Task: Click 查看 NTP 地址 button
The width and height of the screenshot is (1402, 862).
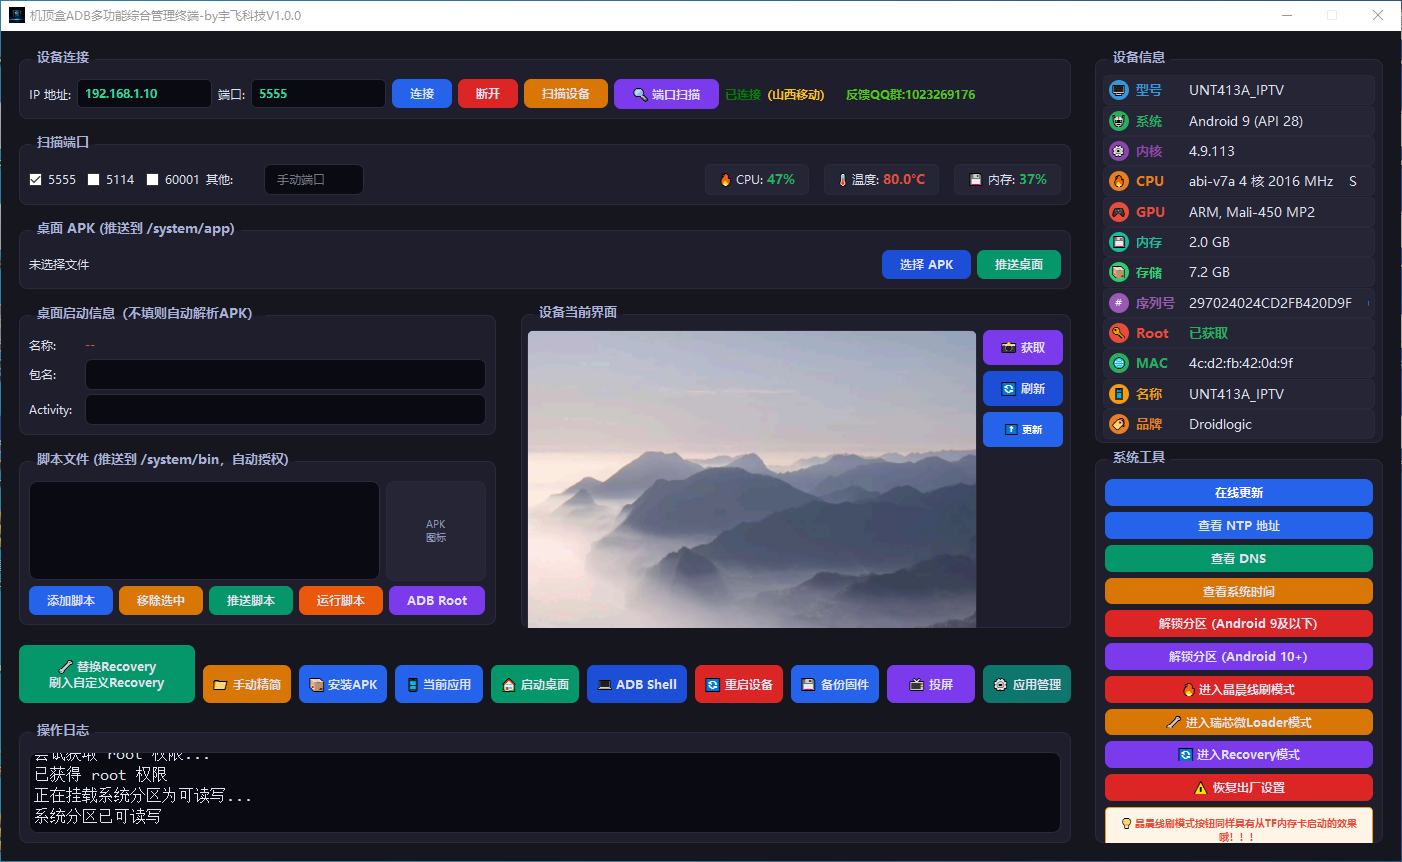Action: tap(1239, 526)
